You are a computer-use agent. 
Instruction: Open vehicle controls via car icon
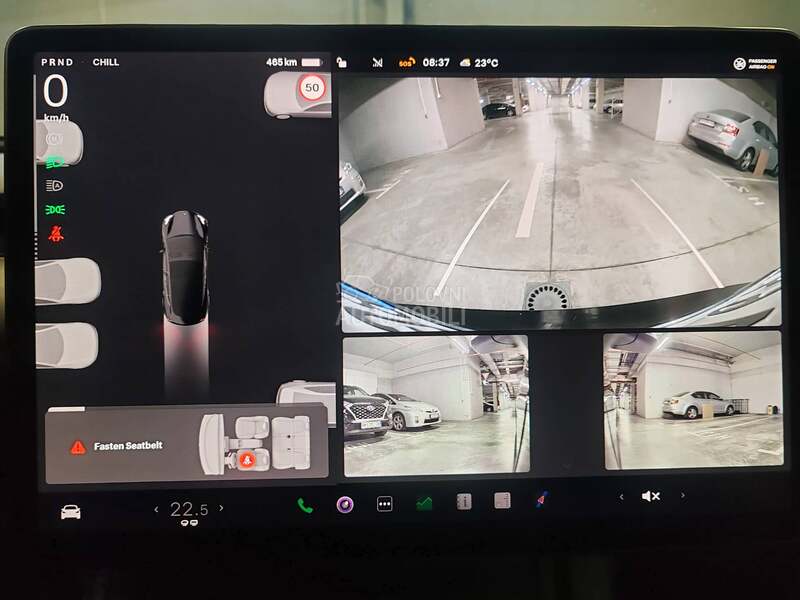[71, 511]
